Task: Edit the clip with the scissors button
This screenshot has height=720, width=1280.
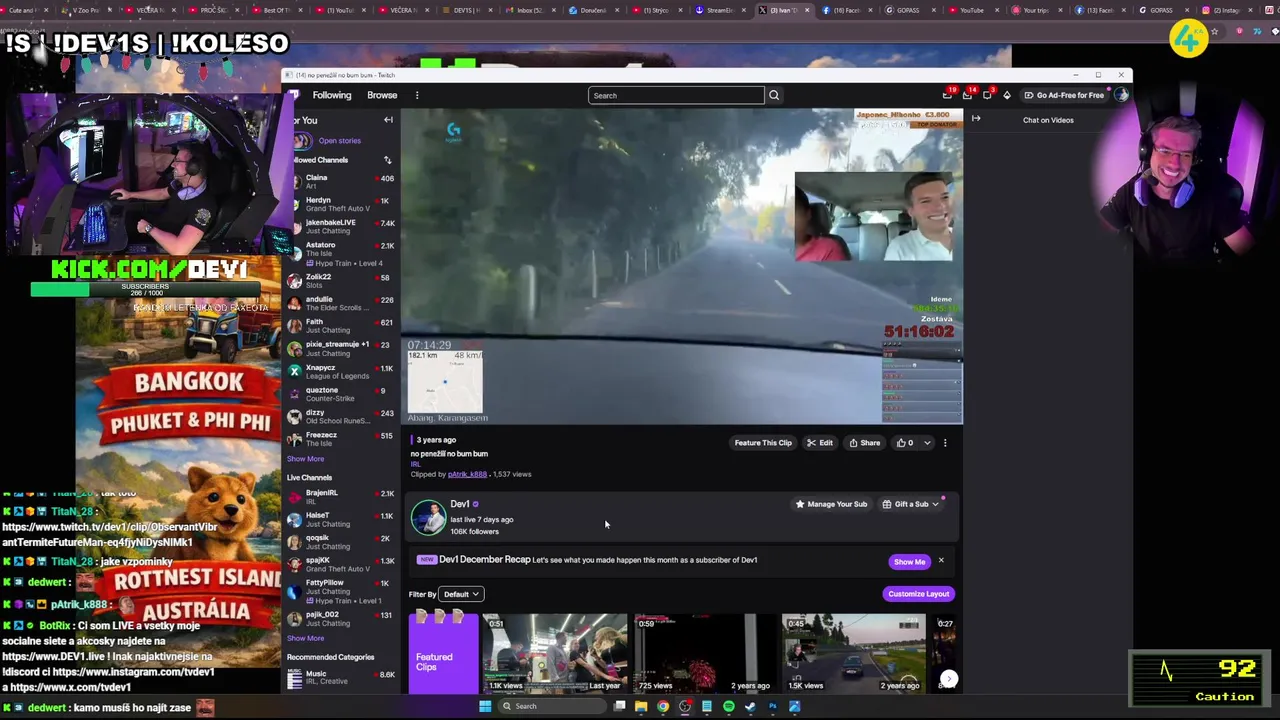Action: [820, 443]
